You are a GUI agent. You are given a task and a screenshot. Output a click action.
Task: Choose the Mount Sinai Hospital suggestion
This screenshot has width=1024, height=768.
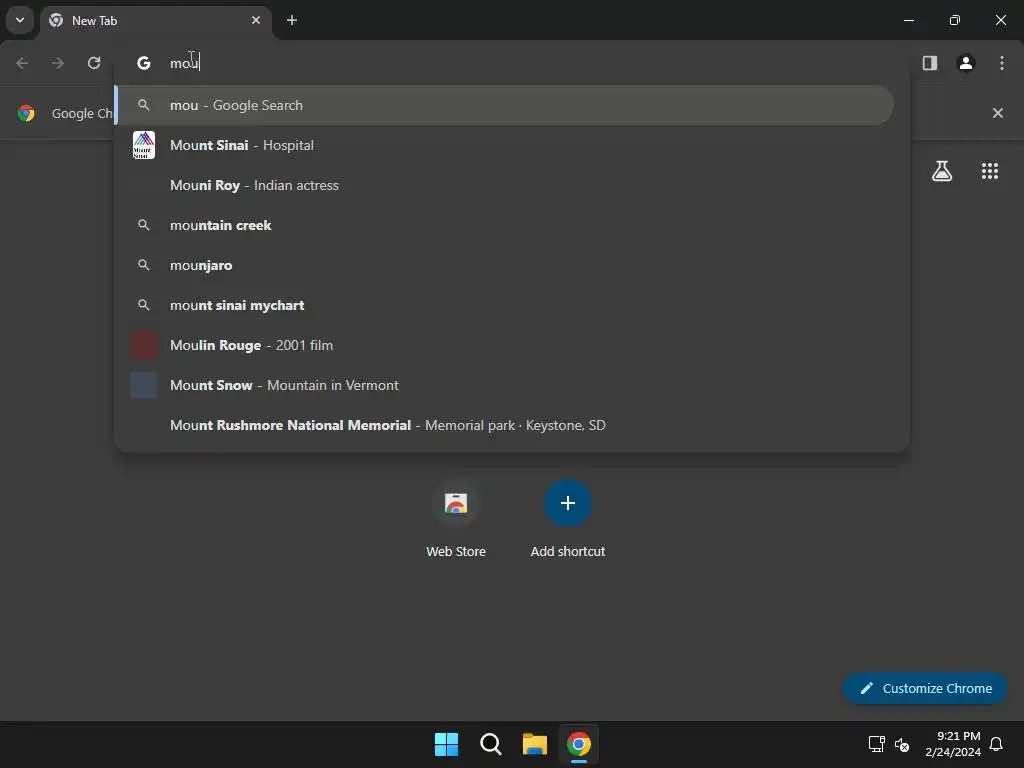504,145
